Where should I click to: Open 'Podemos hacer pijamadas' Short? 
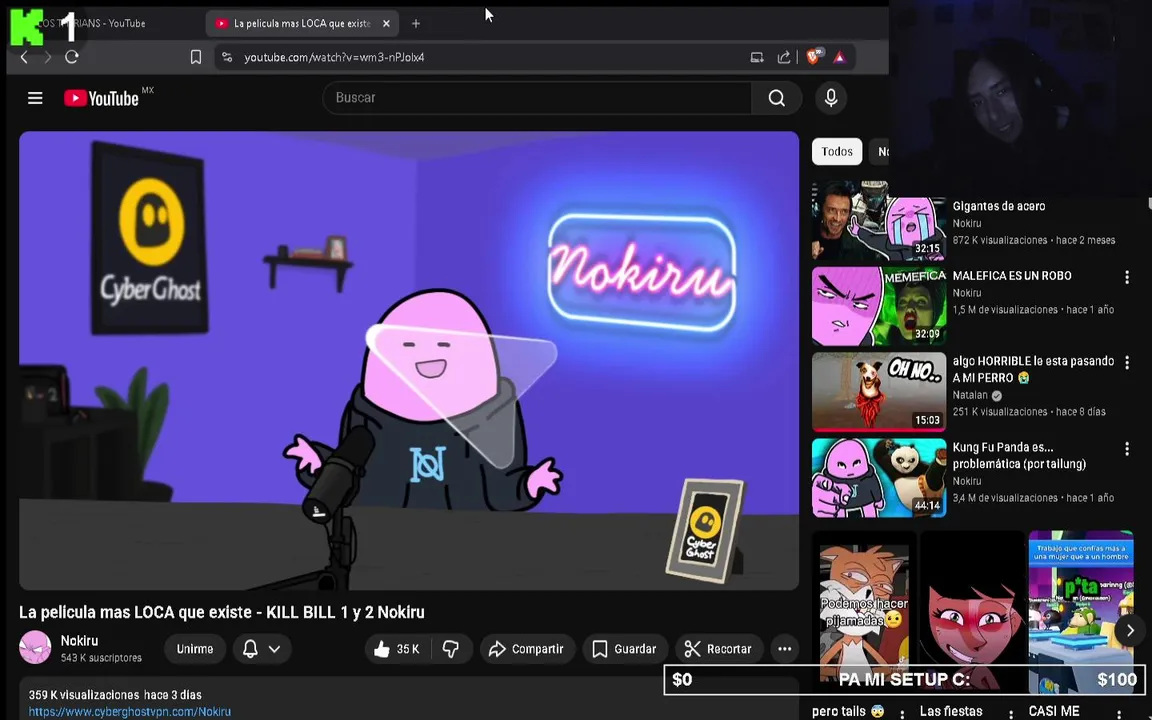tap(864, 613)
